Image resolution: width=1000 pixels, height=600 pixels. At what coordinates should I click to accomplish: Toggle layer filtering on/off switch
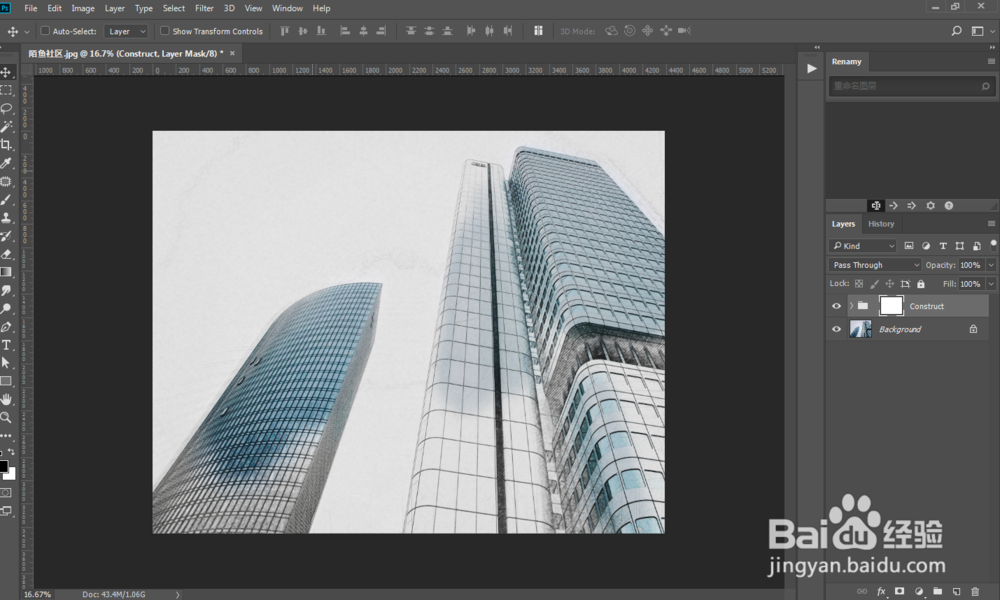(993, 245)
